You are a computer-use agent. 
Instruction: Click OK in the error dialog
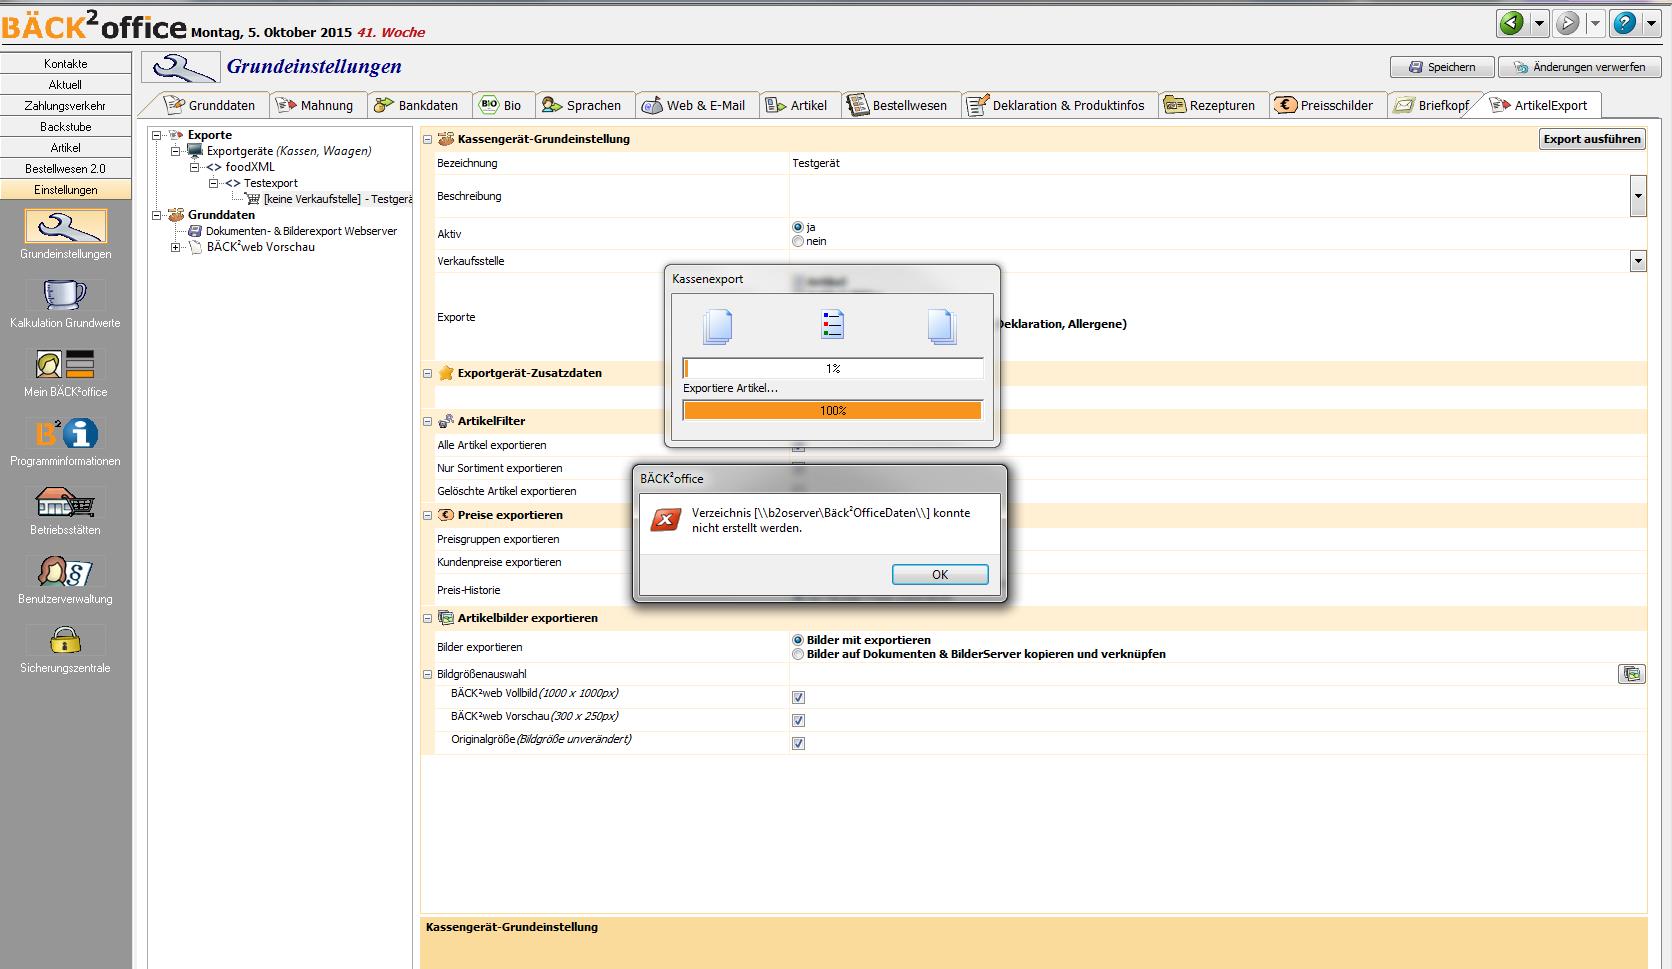tap(939, 575)
